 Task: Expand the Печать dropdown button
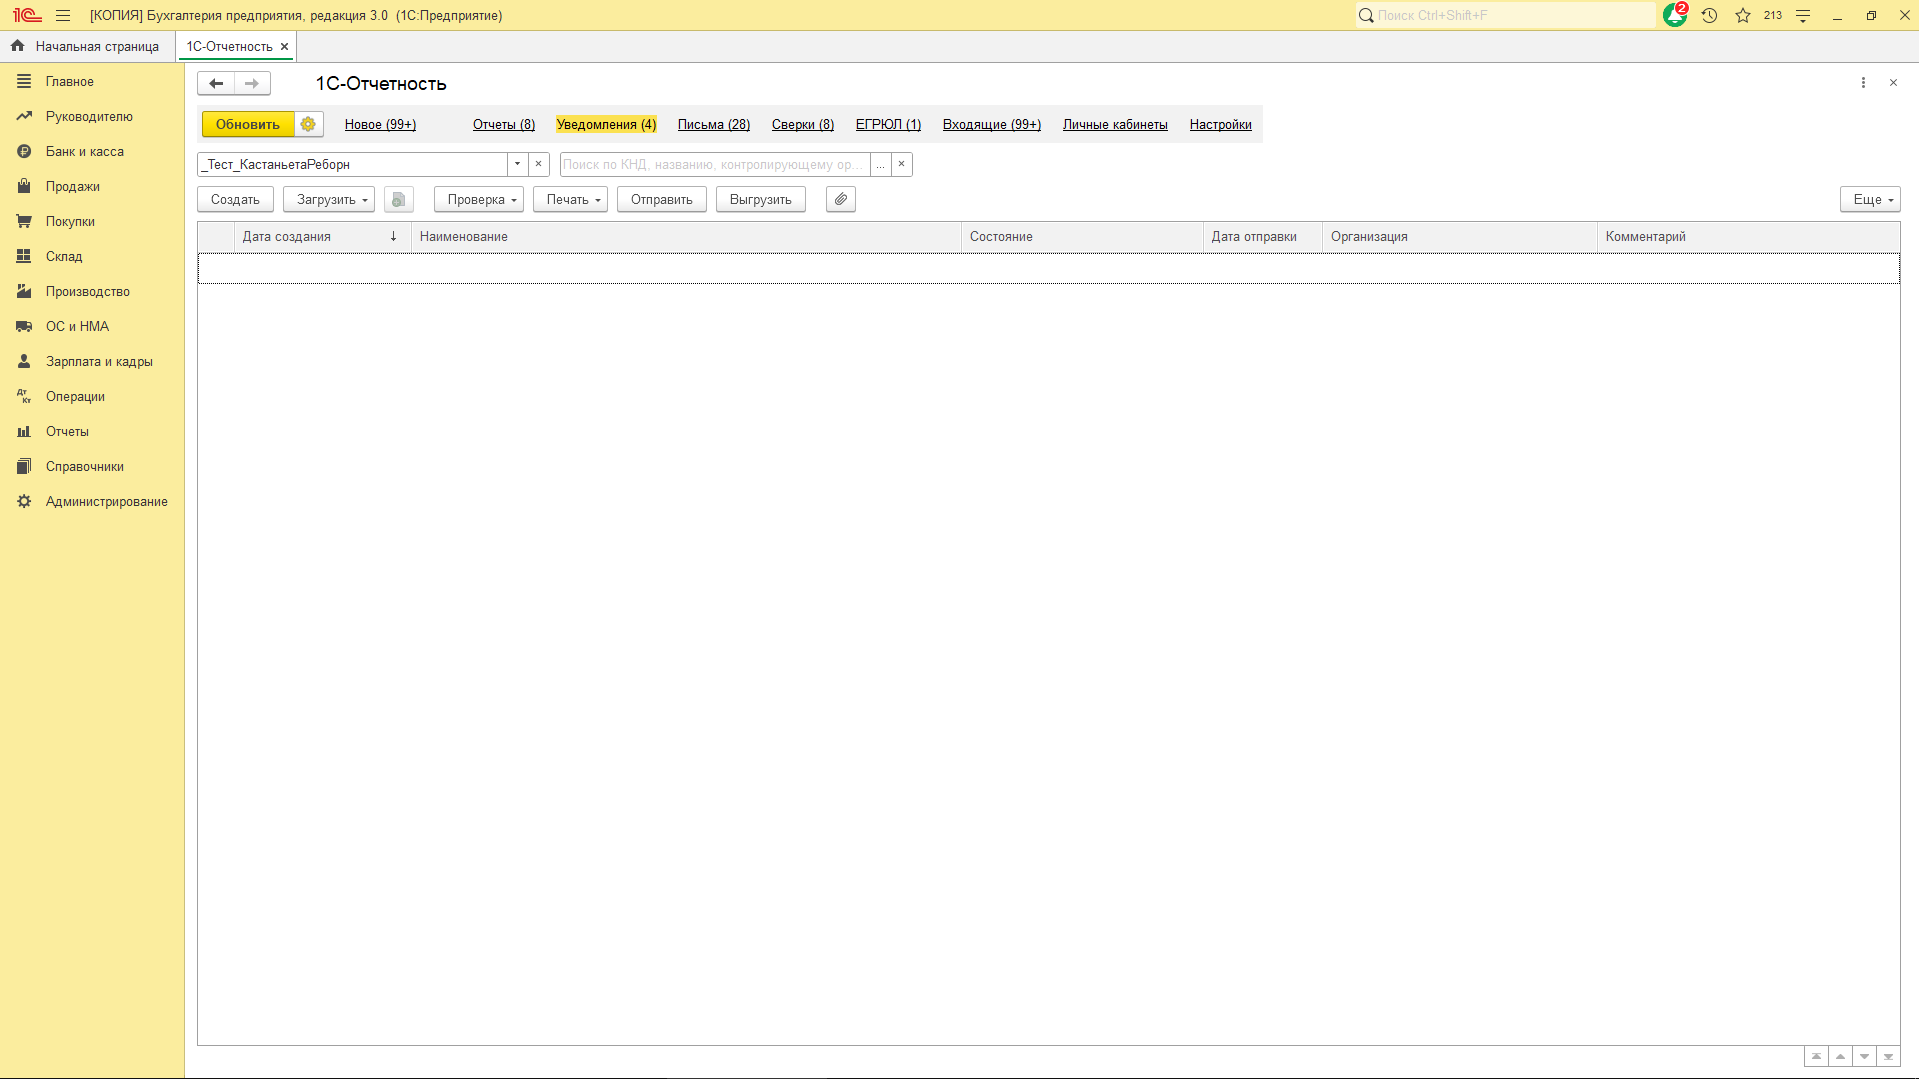(x=570, y=199)
